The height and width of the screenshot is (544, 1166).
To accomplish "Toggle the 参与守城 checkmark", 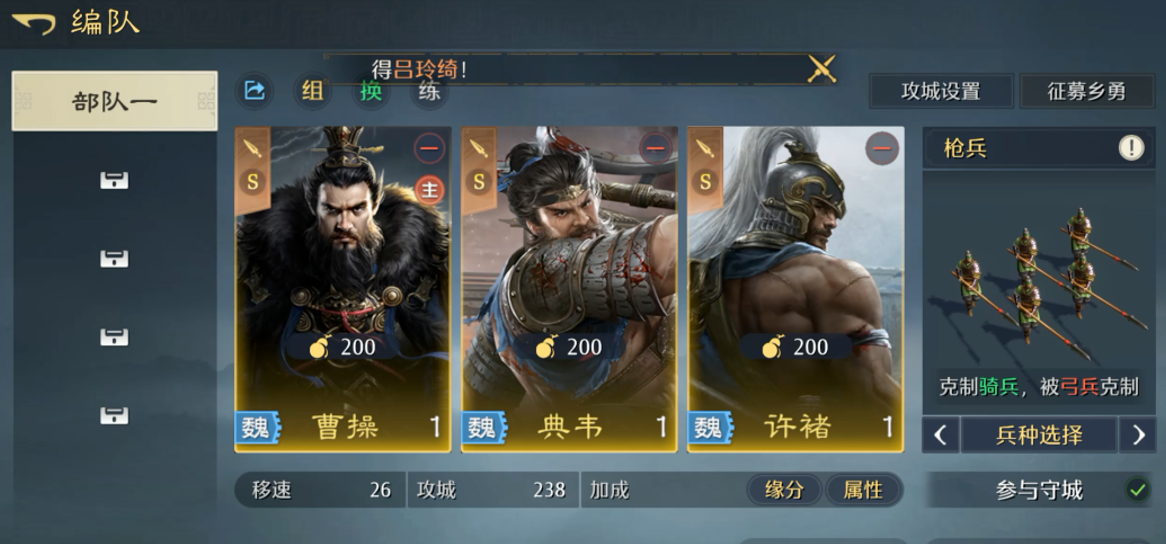I will tap(1137, 490).
